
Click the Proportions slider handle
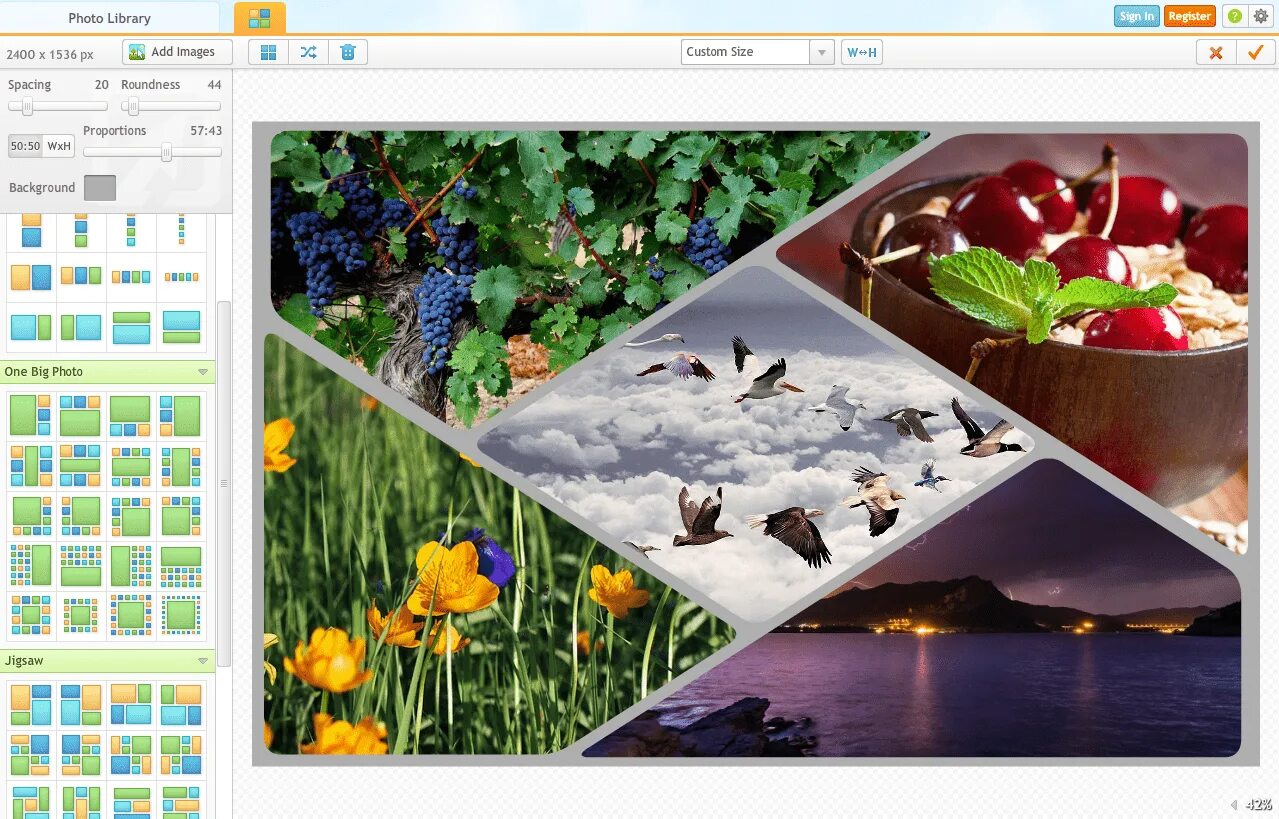pyautogui.click(x=166, y=153)
